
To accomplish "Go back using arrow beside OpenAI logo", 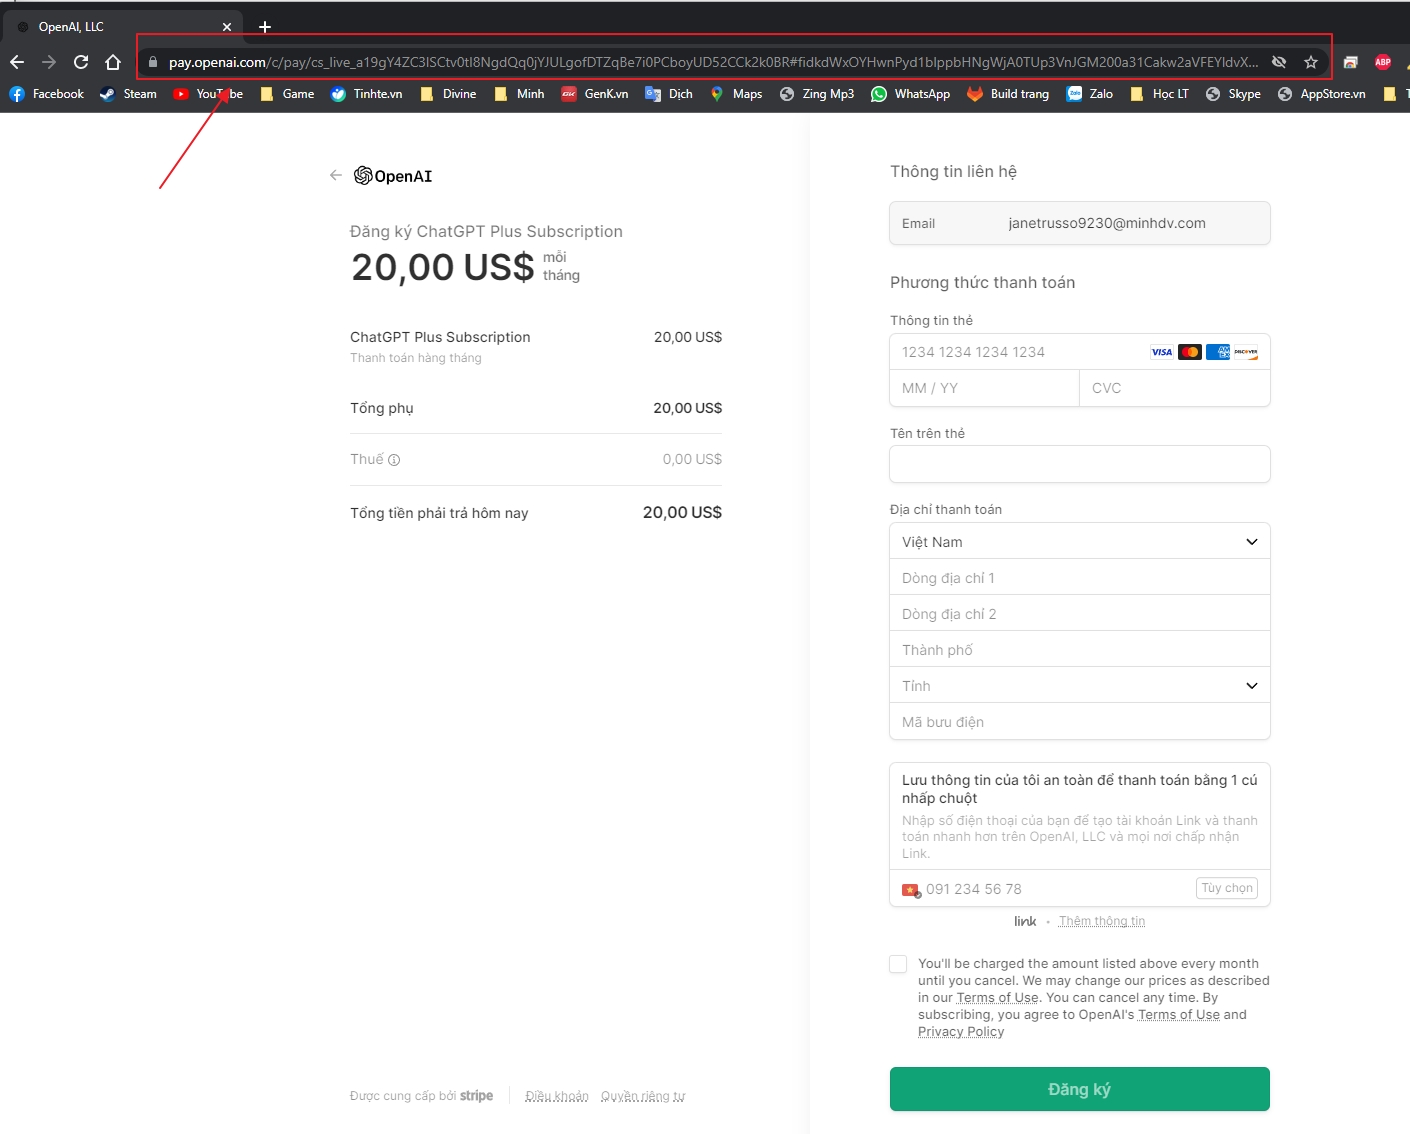I will click(336, 175).
